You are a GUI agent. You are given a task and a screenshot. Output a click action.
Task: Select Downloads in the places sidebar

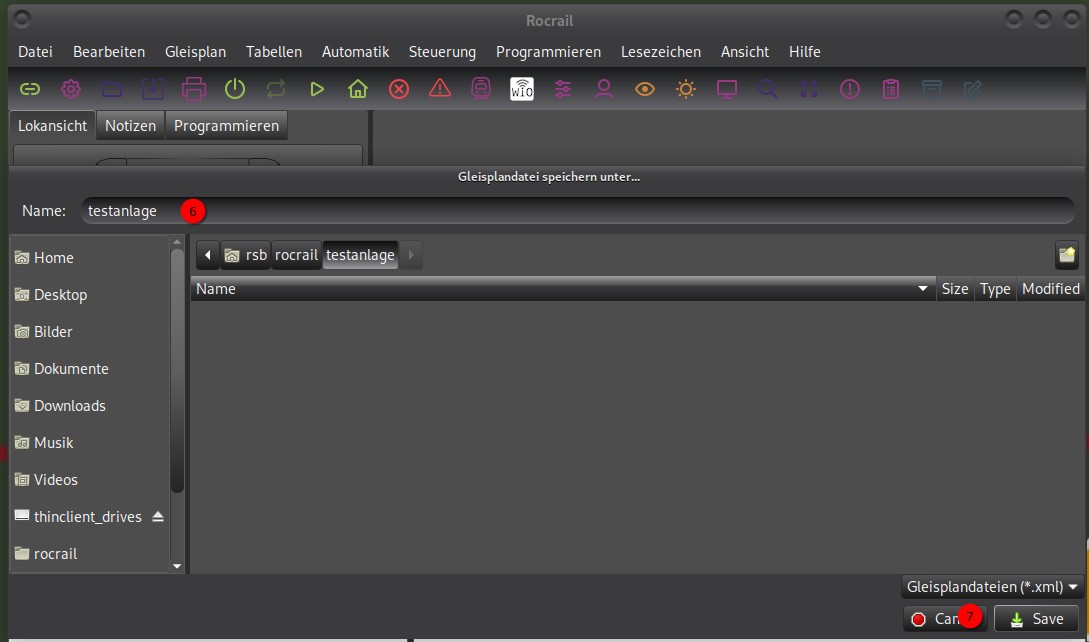tap(69, 406)
